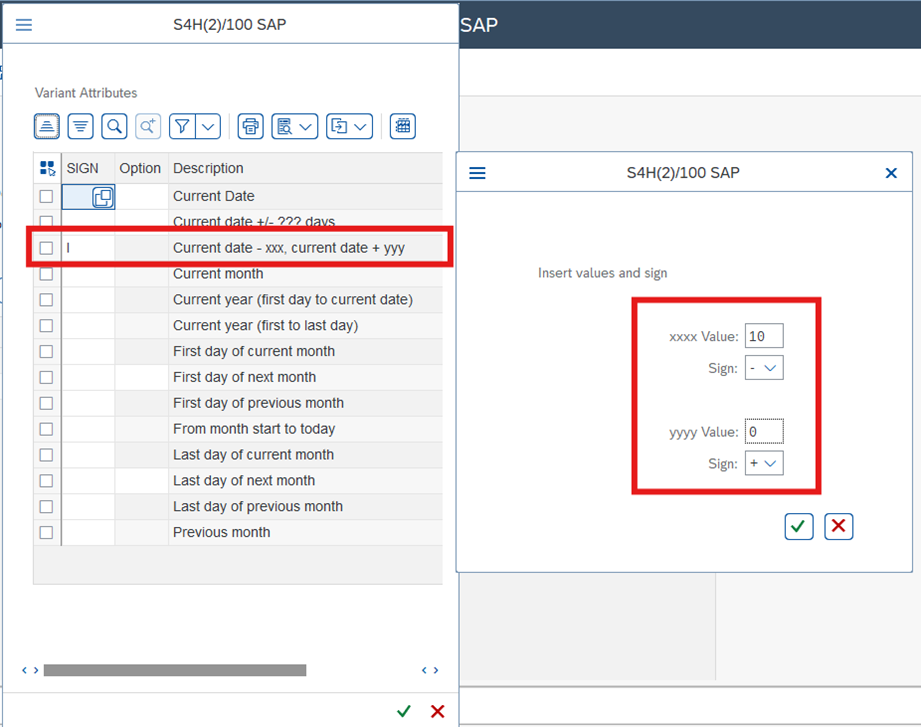Click the Set Filter funnel icon
The width and height of the screenshot is (921, 727).
pos(182,126)
